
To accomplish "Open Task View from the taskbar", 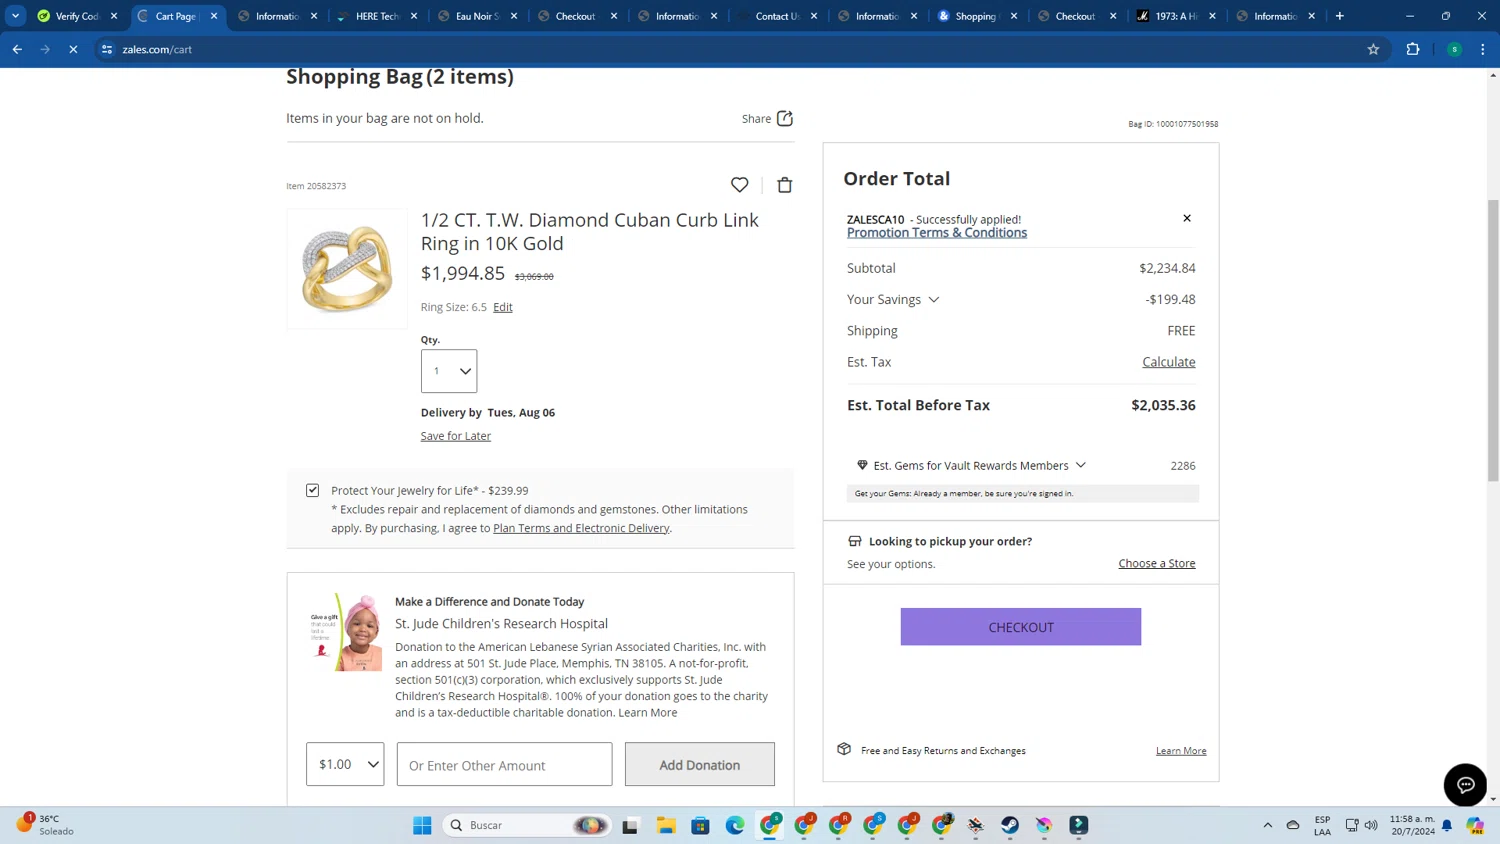I will [630, 825].
